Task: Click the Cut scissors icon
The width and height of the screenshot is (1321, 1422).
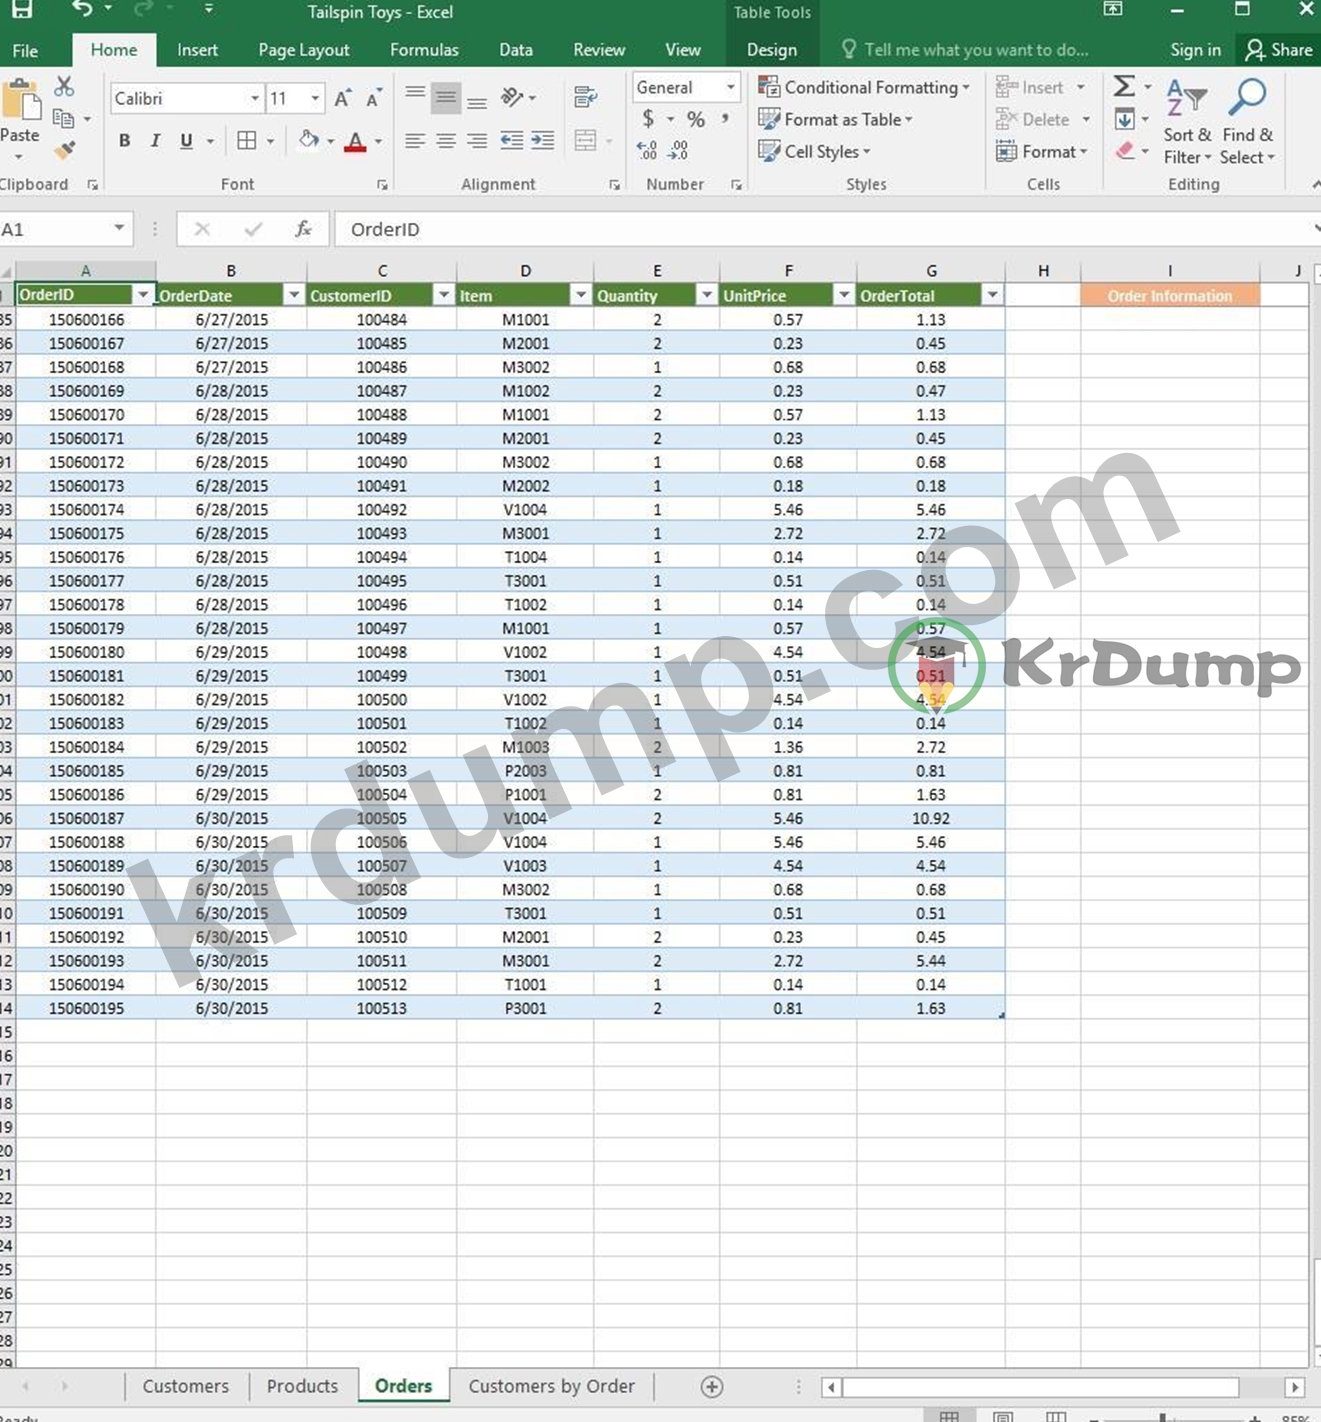Action: tap(64, 87)
